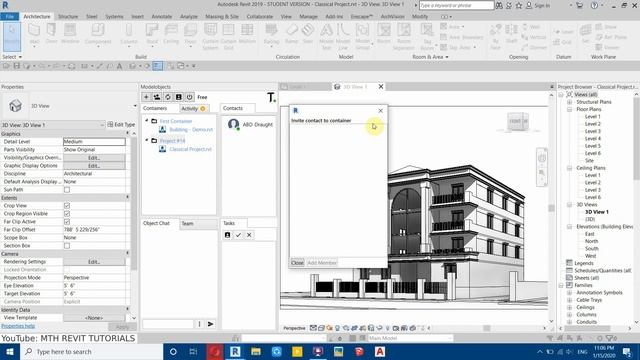Open the Properties help link
Screen dimensions: 640x360
click(x=18, y=326)
